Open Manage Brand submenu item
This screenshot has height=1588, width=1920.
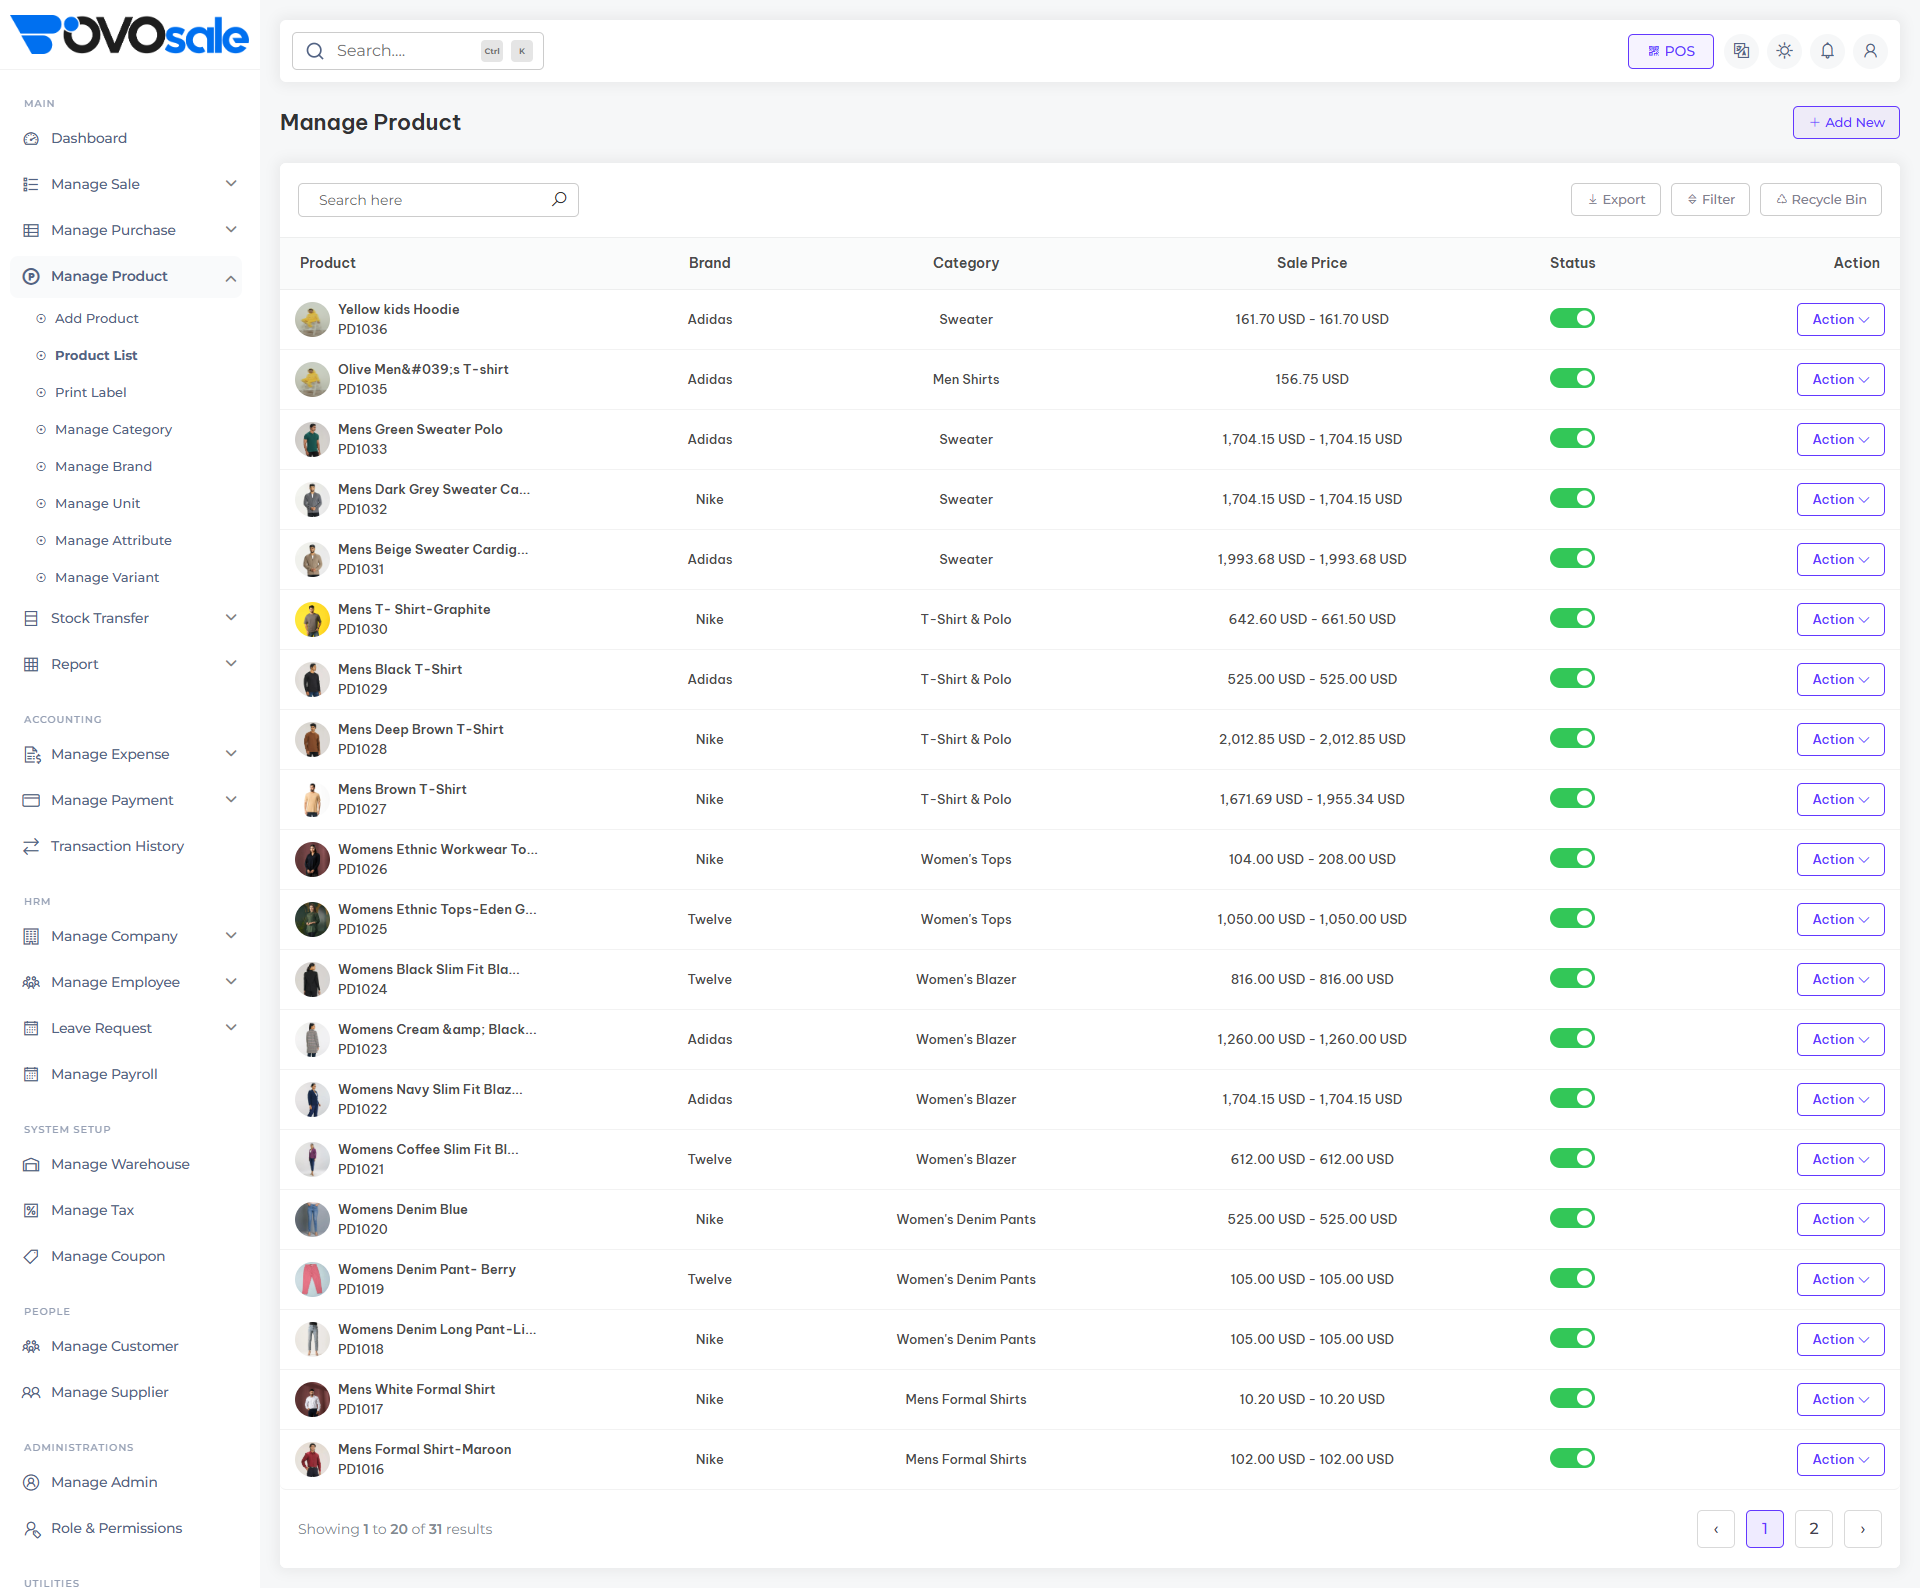coord(103,466)
